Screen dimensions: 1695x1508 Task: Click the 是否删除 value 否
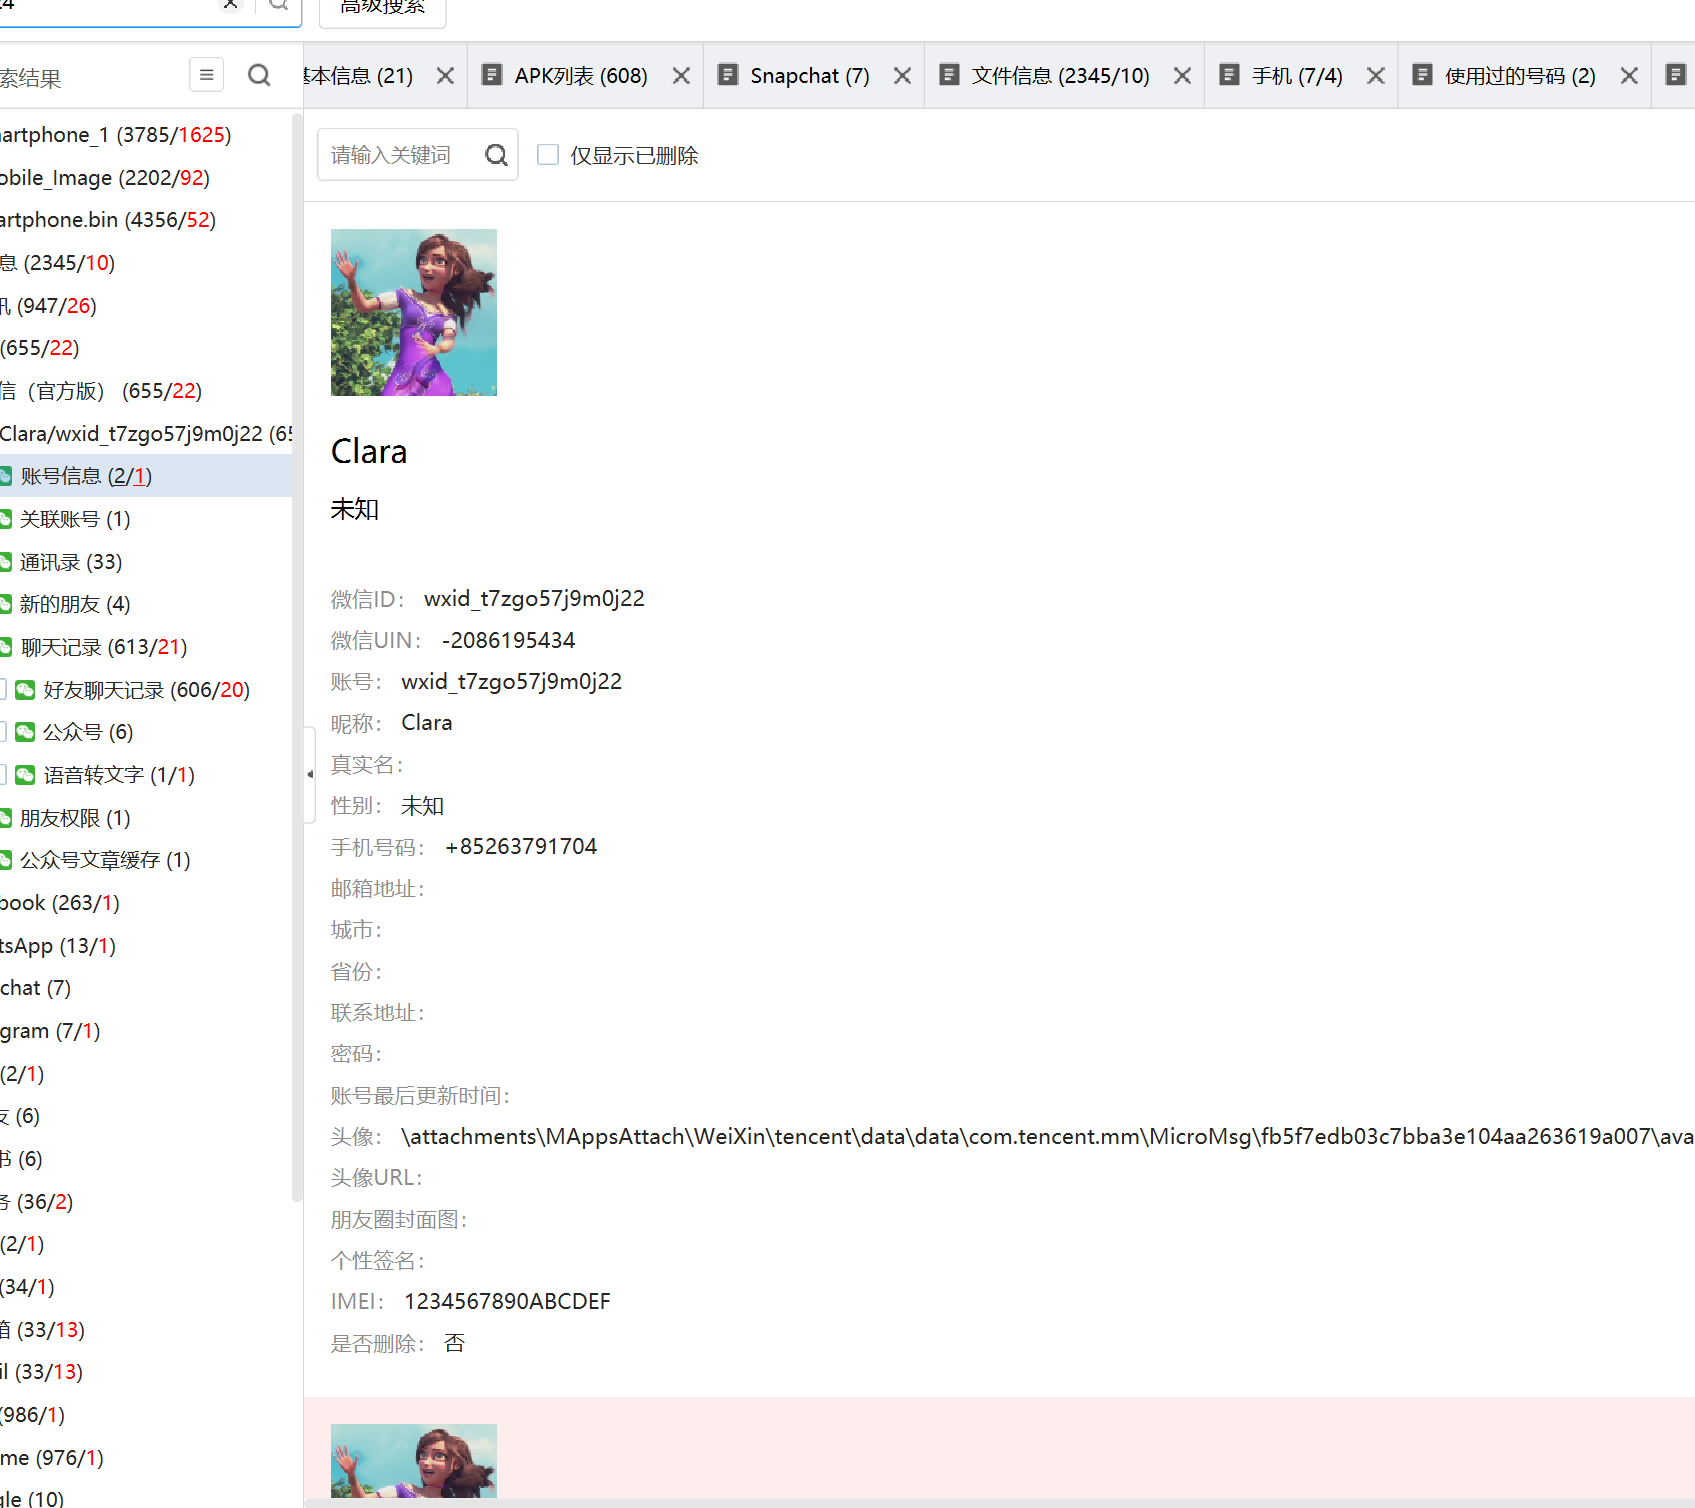pyautogui.click(x=455, y=1343)
